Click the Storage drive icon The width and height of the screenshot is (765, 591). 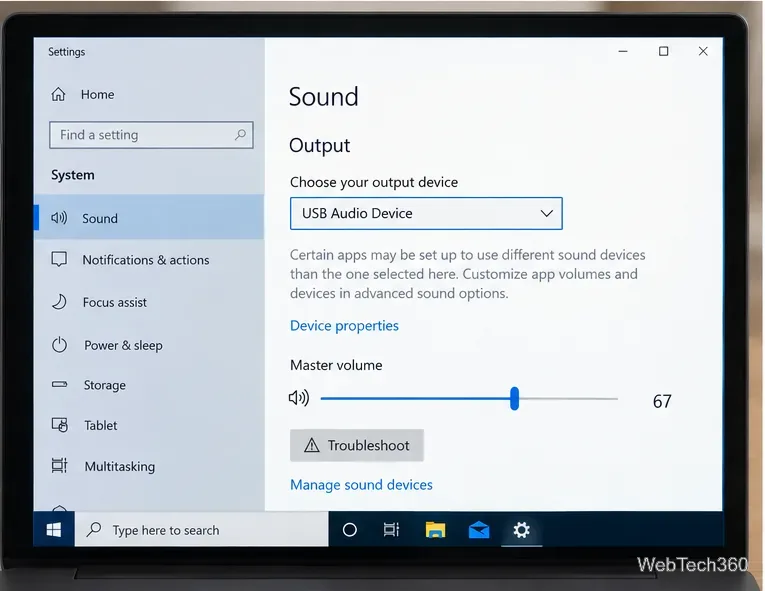pyautogui.click(x=60, y=385)
